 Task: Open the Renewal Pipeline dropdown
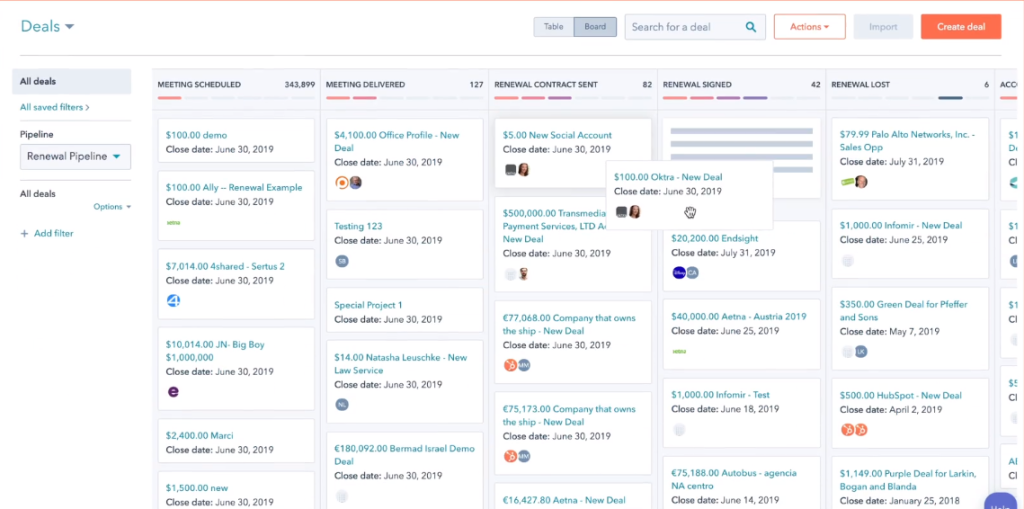coord(75,157)
